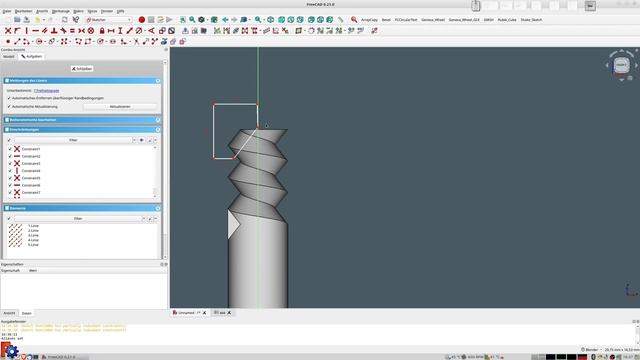640x360 pixels.
Task: Click the navigation cube in viewport
Action: pos(621,65)
